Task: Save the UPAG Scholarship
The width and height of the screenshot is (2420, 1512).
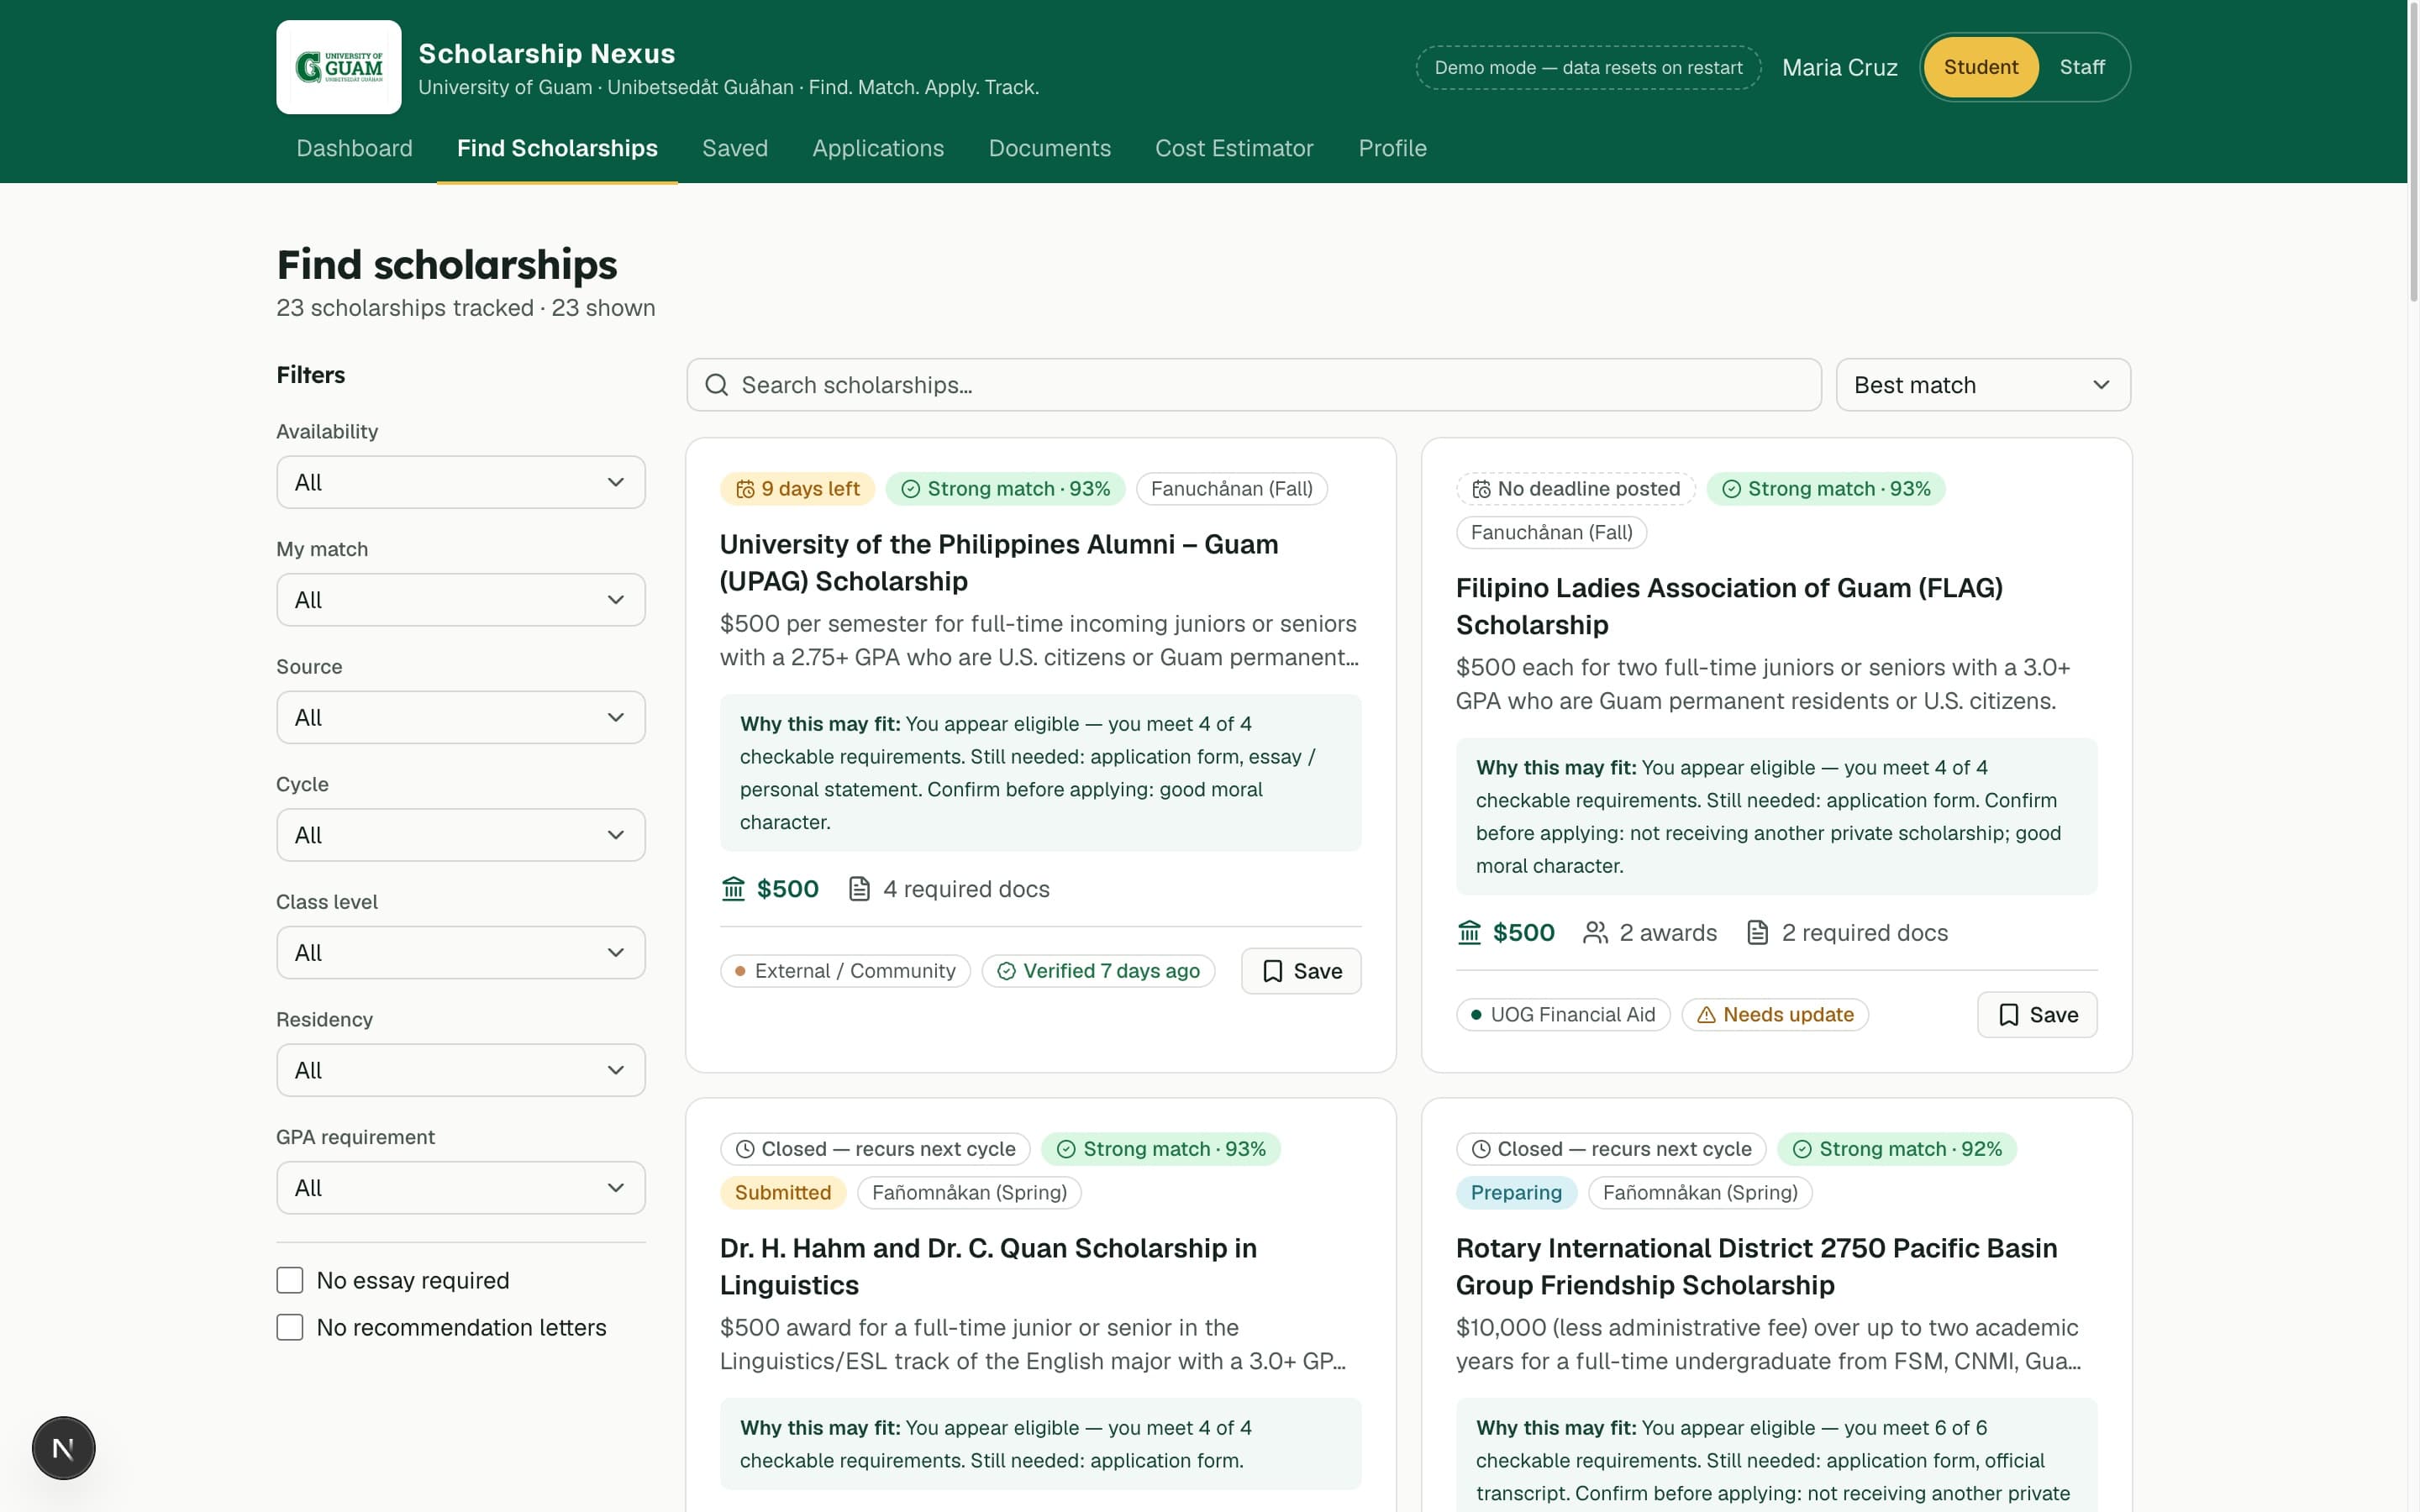Action: coord(1301,971)
